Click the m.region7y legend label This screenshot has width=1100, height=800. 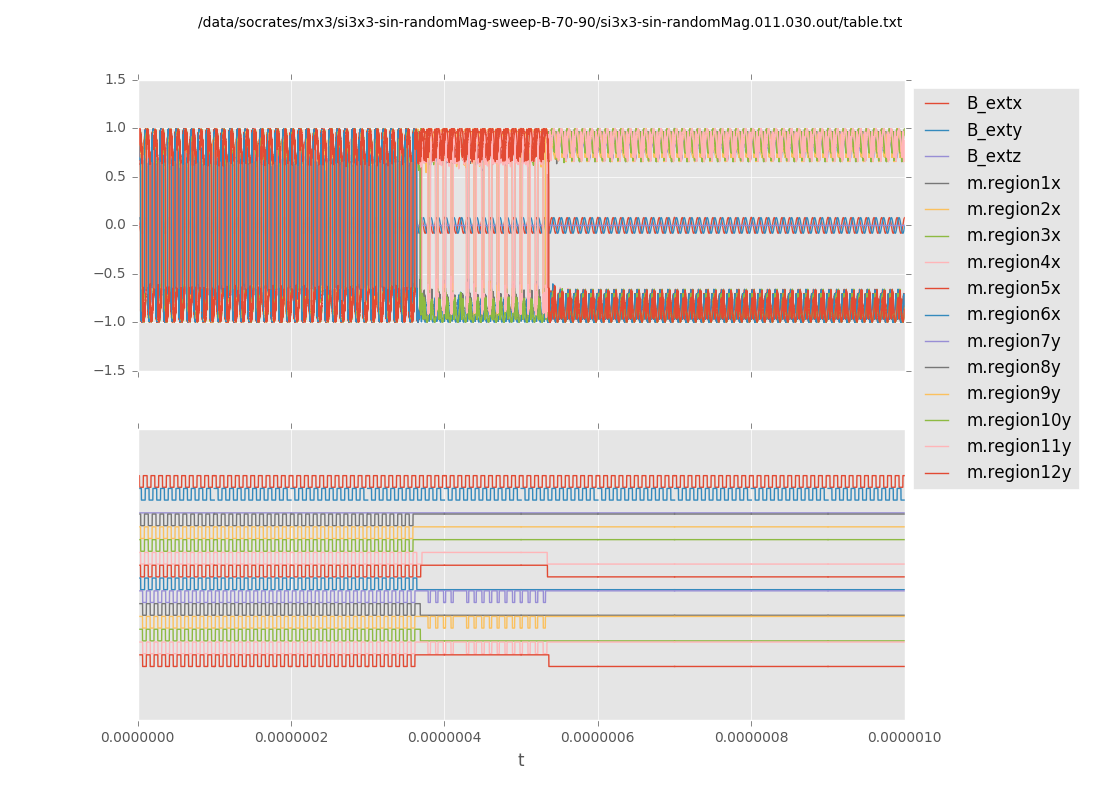click(1013, 341)
